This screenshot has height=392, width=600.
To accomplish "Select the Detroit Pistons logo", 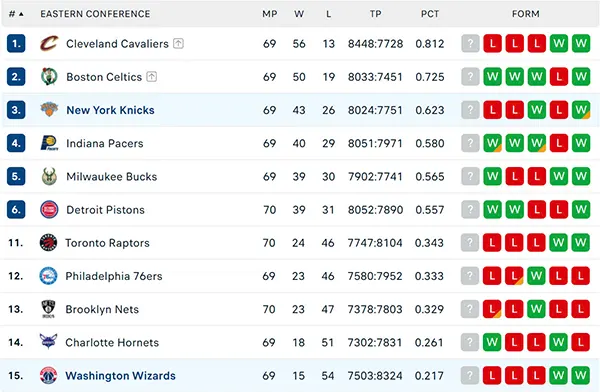I will 49,210.
